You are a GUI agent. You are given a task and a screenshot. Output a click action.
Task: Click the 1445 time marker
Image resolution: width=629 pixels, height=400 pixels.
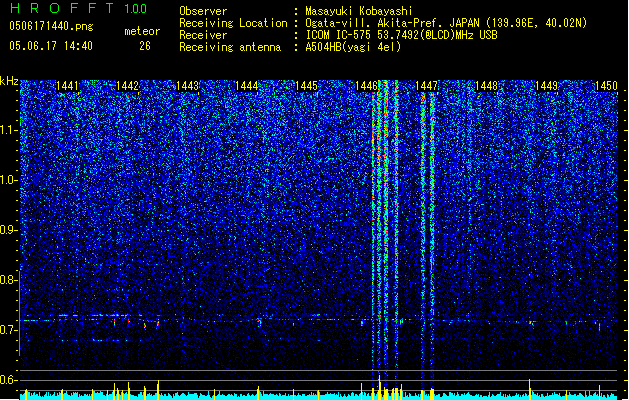tap(306, 86)
